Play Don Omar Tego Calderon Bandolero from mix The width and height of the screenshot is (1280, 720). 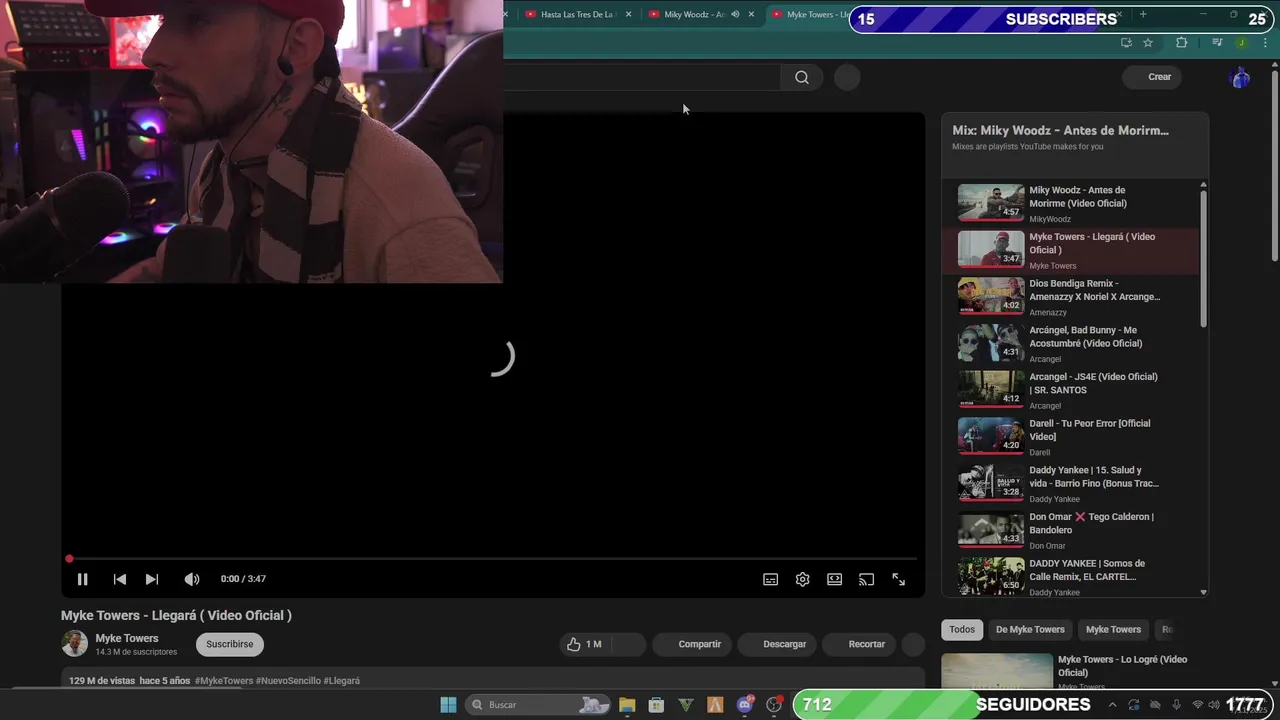[x=1070, y=530]
